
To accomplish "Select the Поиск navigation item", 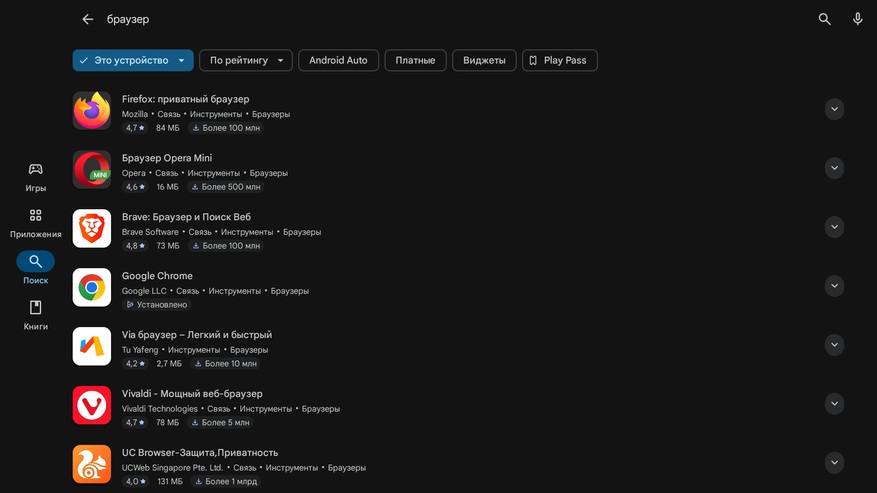I will point(35,269).
